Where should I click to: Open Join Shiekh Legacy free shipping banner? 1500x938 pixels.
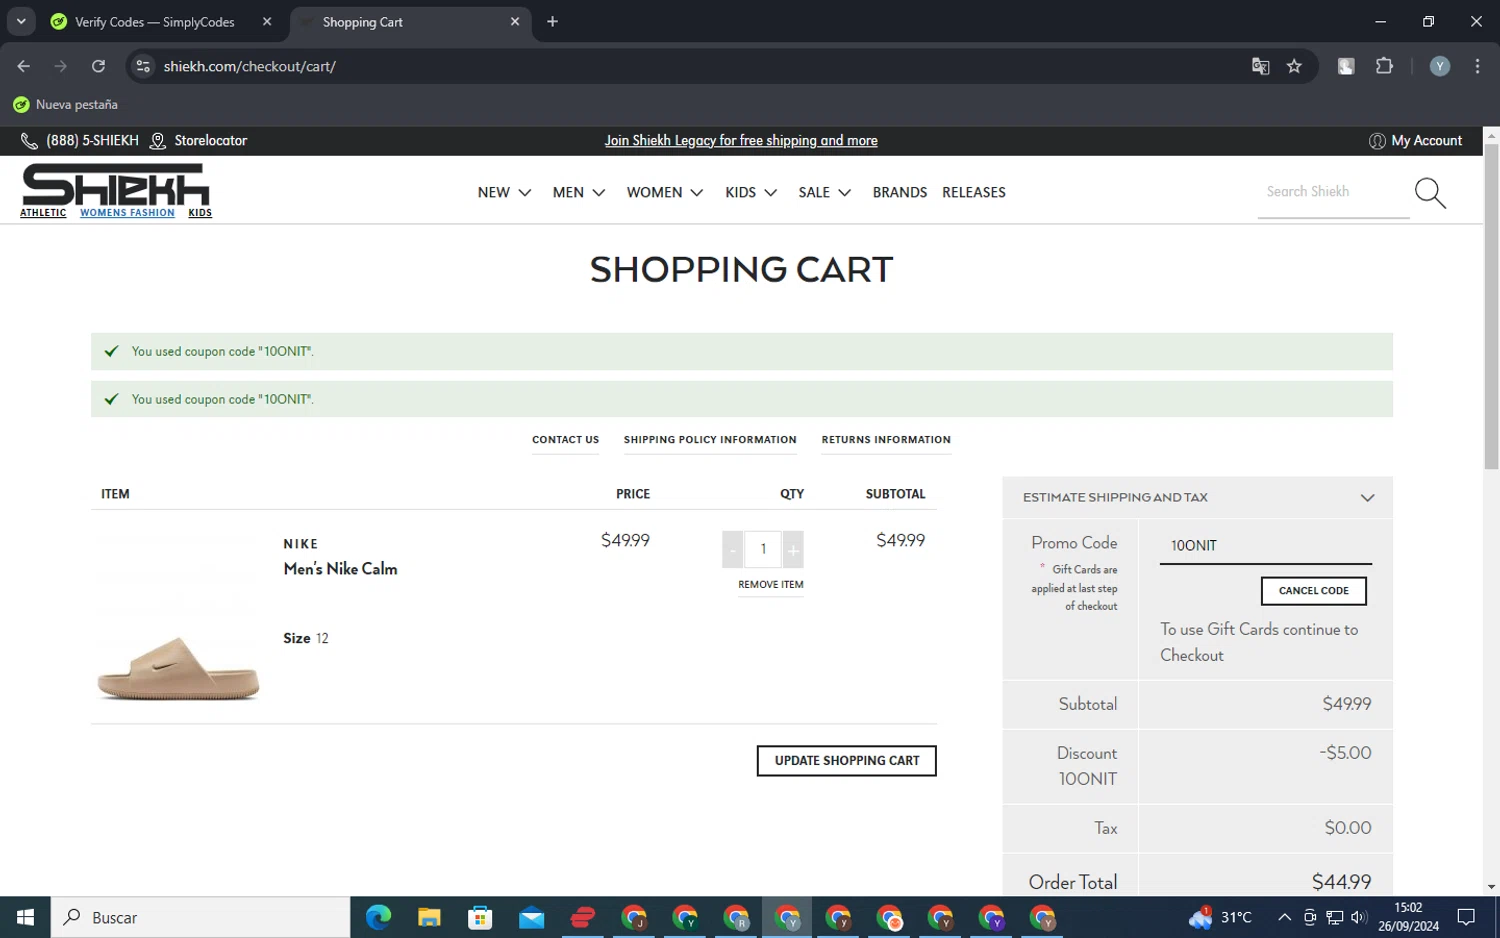[x=741, y=141]
